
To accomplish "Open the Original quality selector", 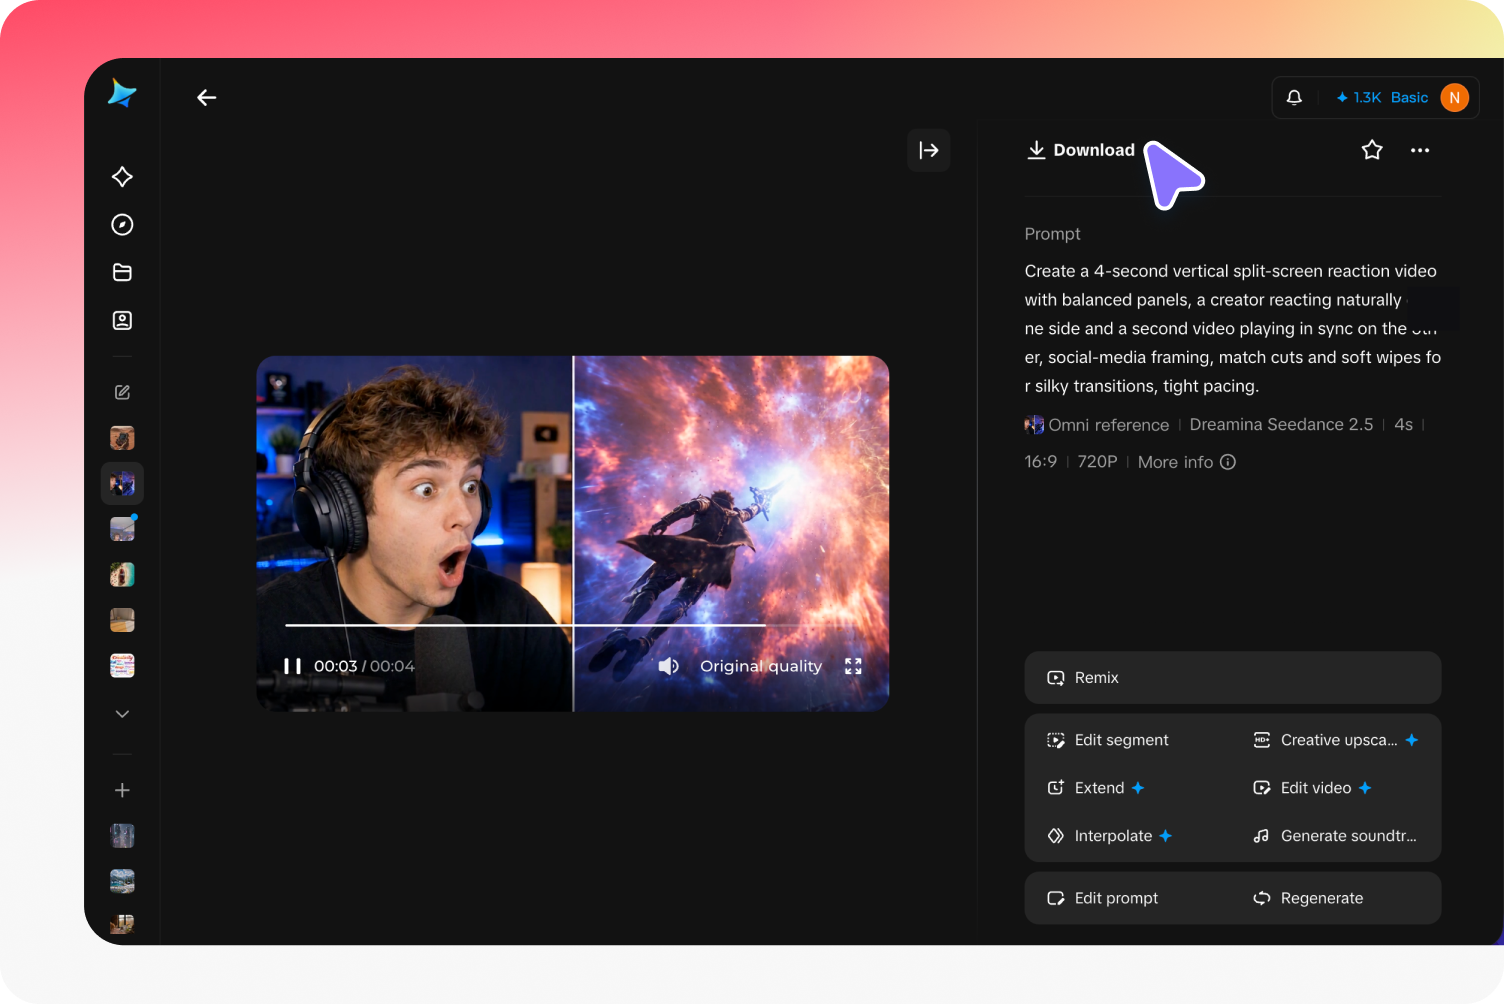I will 761,666.
